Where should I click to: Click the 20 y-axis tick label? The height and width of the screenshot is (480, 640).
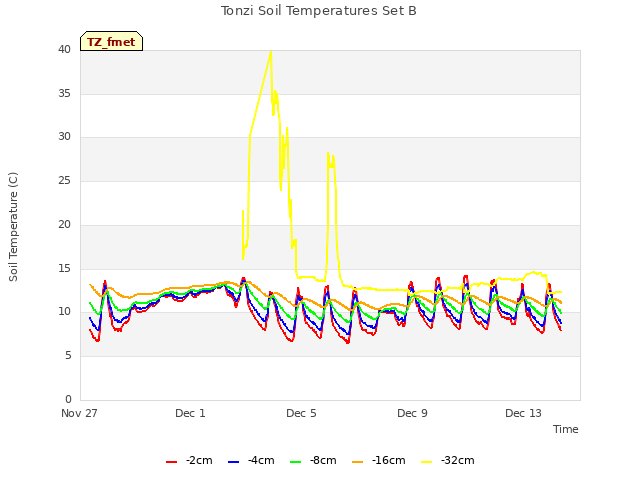(64, 224)
